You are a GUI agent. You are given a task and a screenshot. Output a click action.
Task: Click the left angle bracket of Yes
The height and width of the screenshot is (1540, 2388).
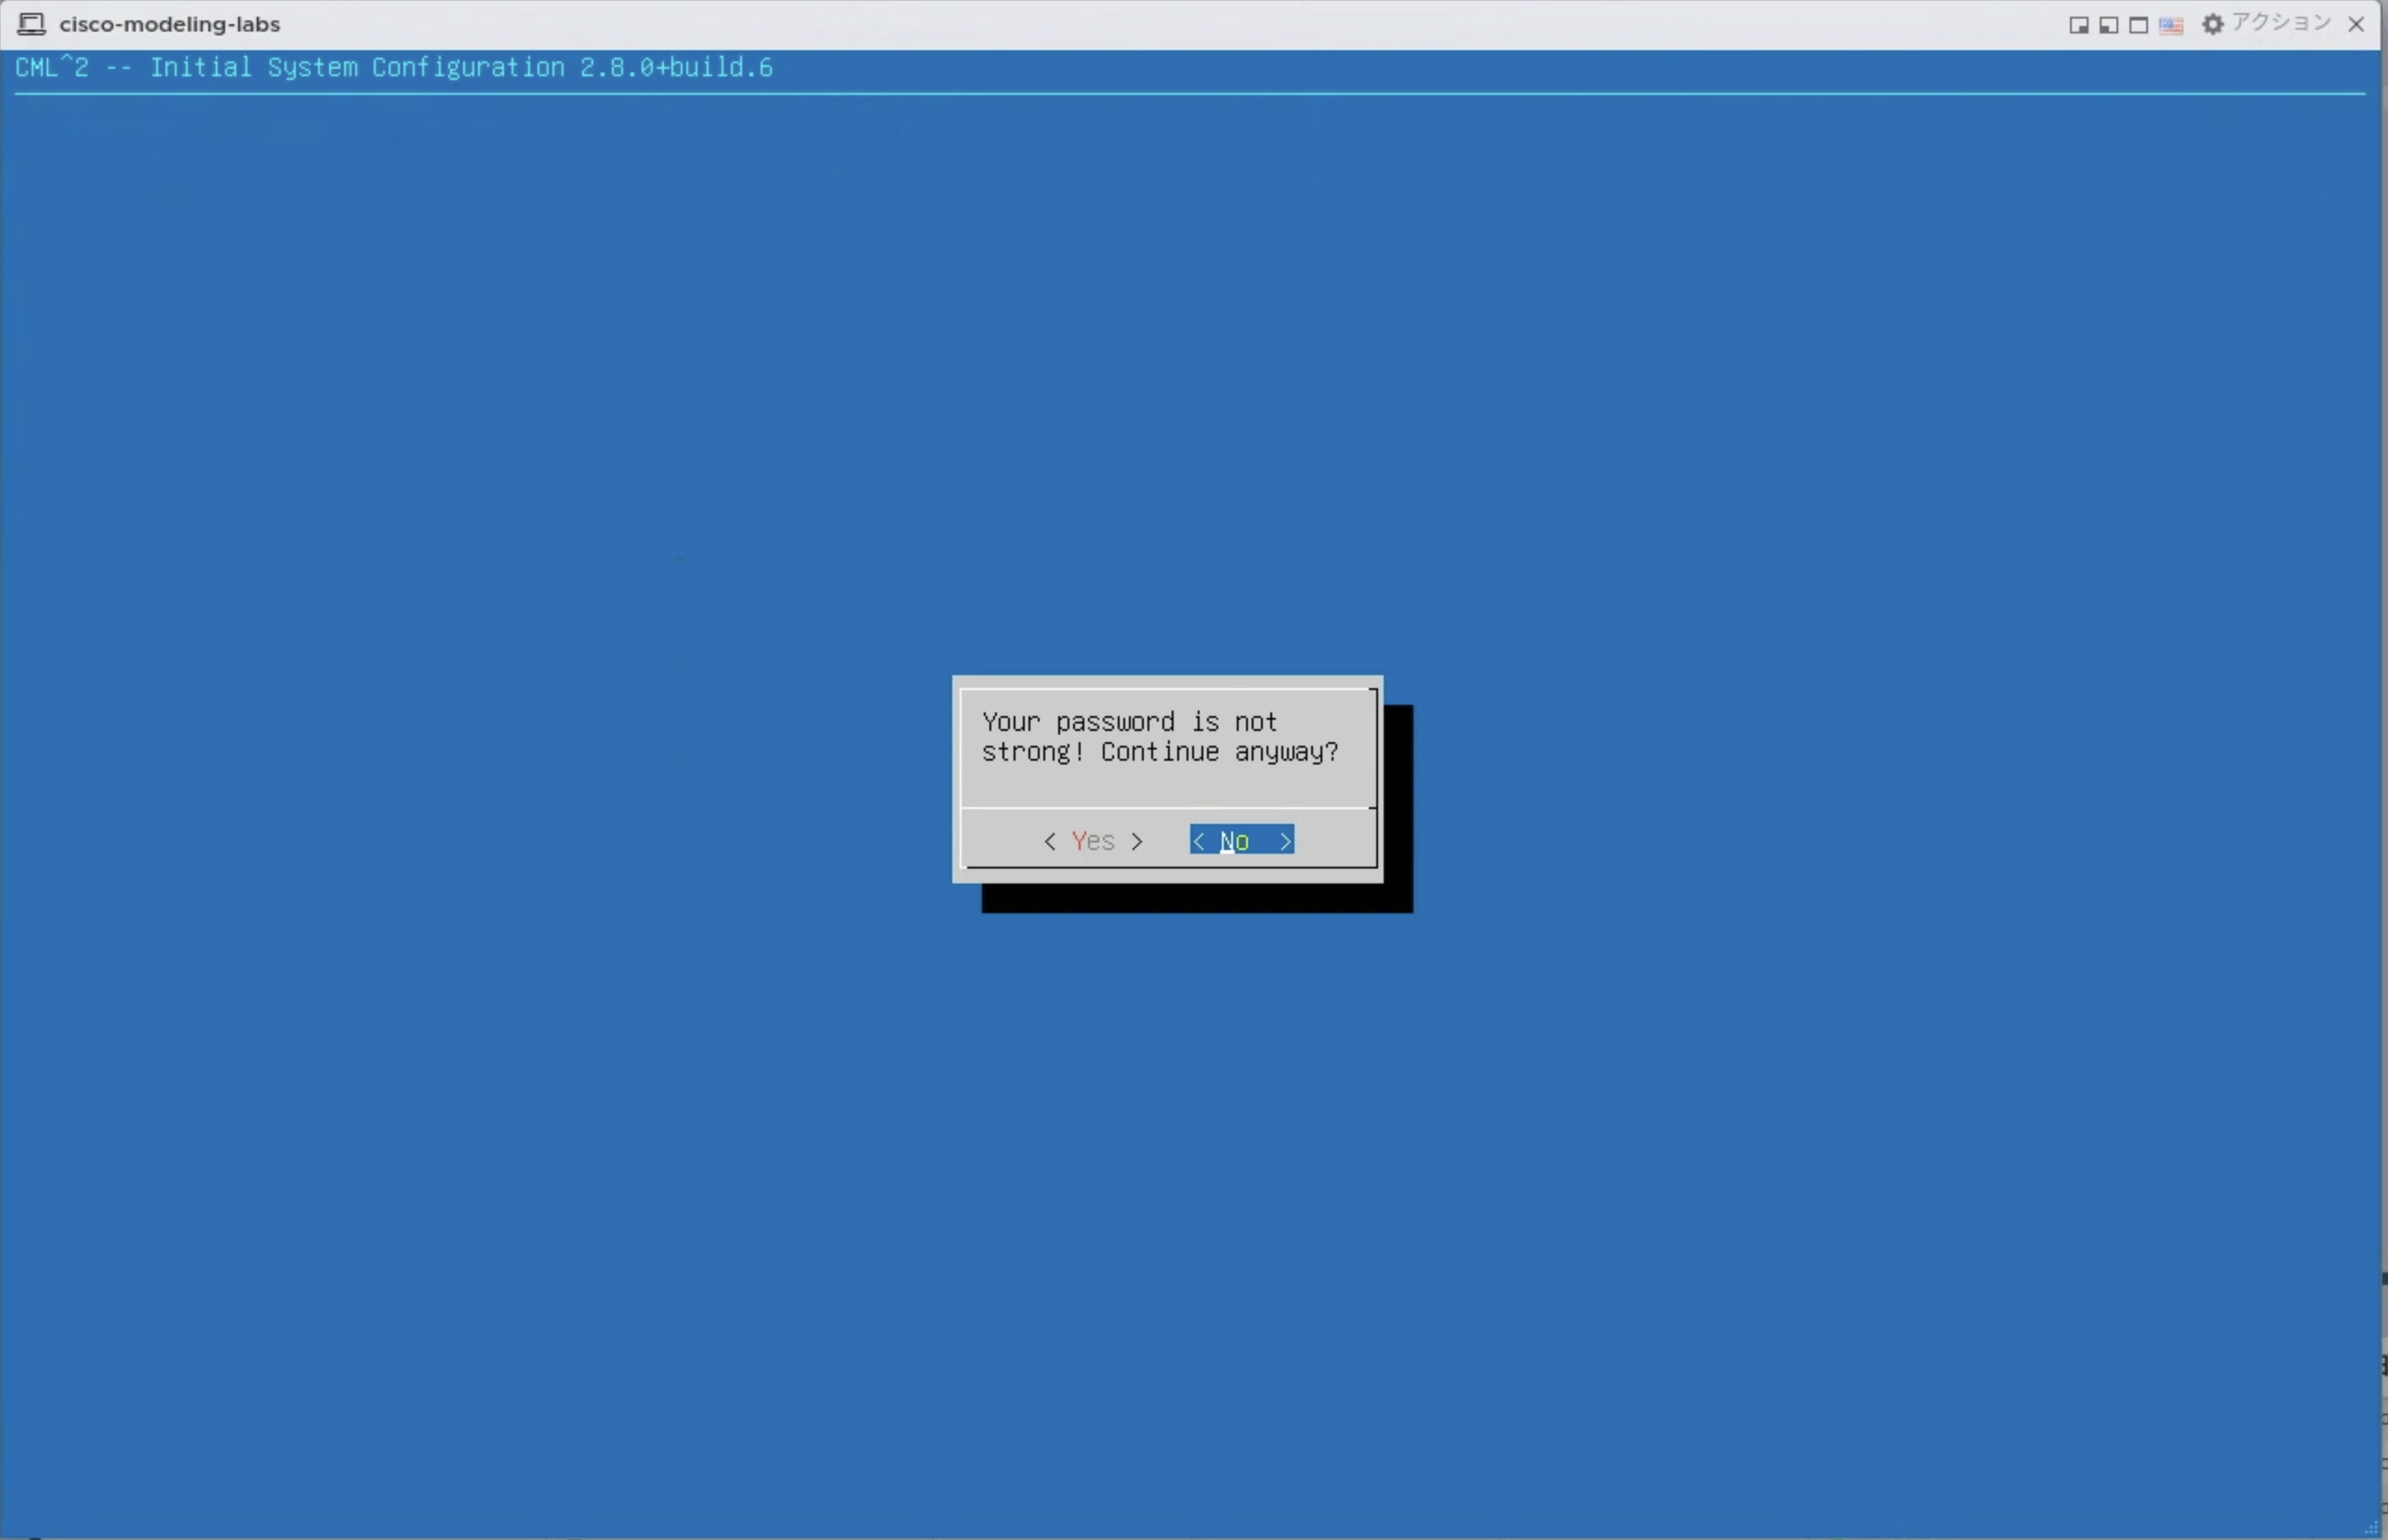coord(1050,842)
